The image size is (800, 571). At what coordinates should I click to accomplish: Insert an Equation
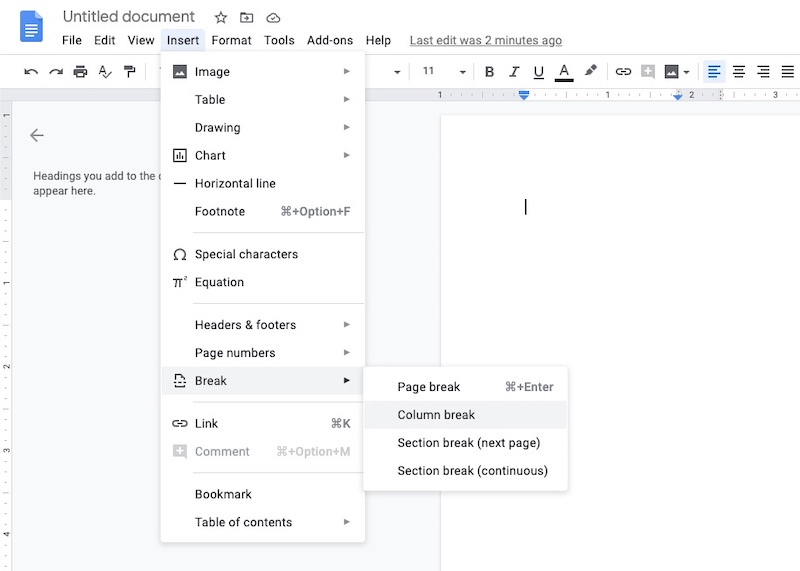click(x=263, y=282)
